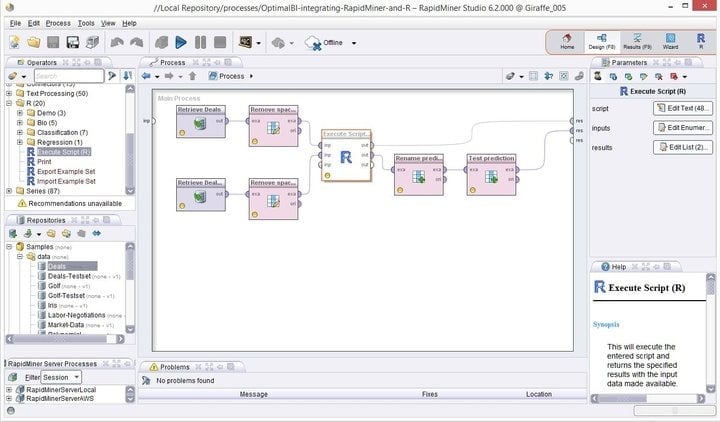Switch to Results (F9) perspective
The image size is (720, 422).
[x=637, y=42]
